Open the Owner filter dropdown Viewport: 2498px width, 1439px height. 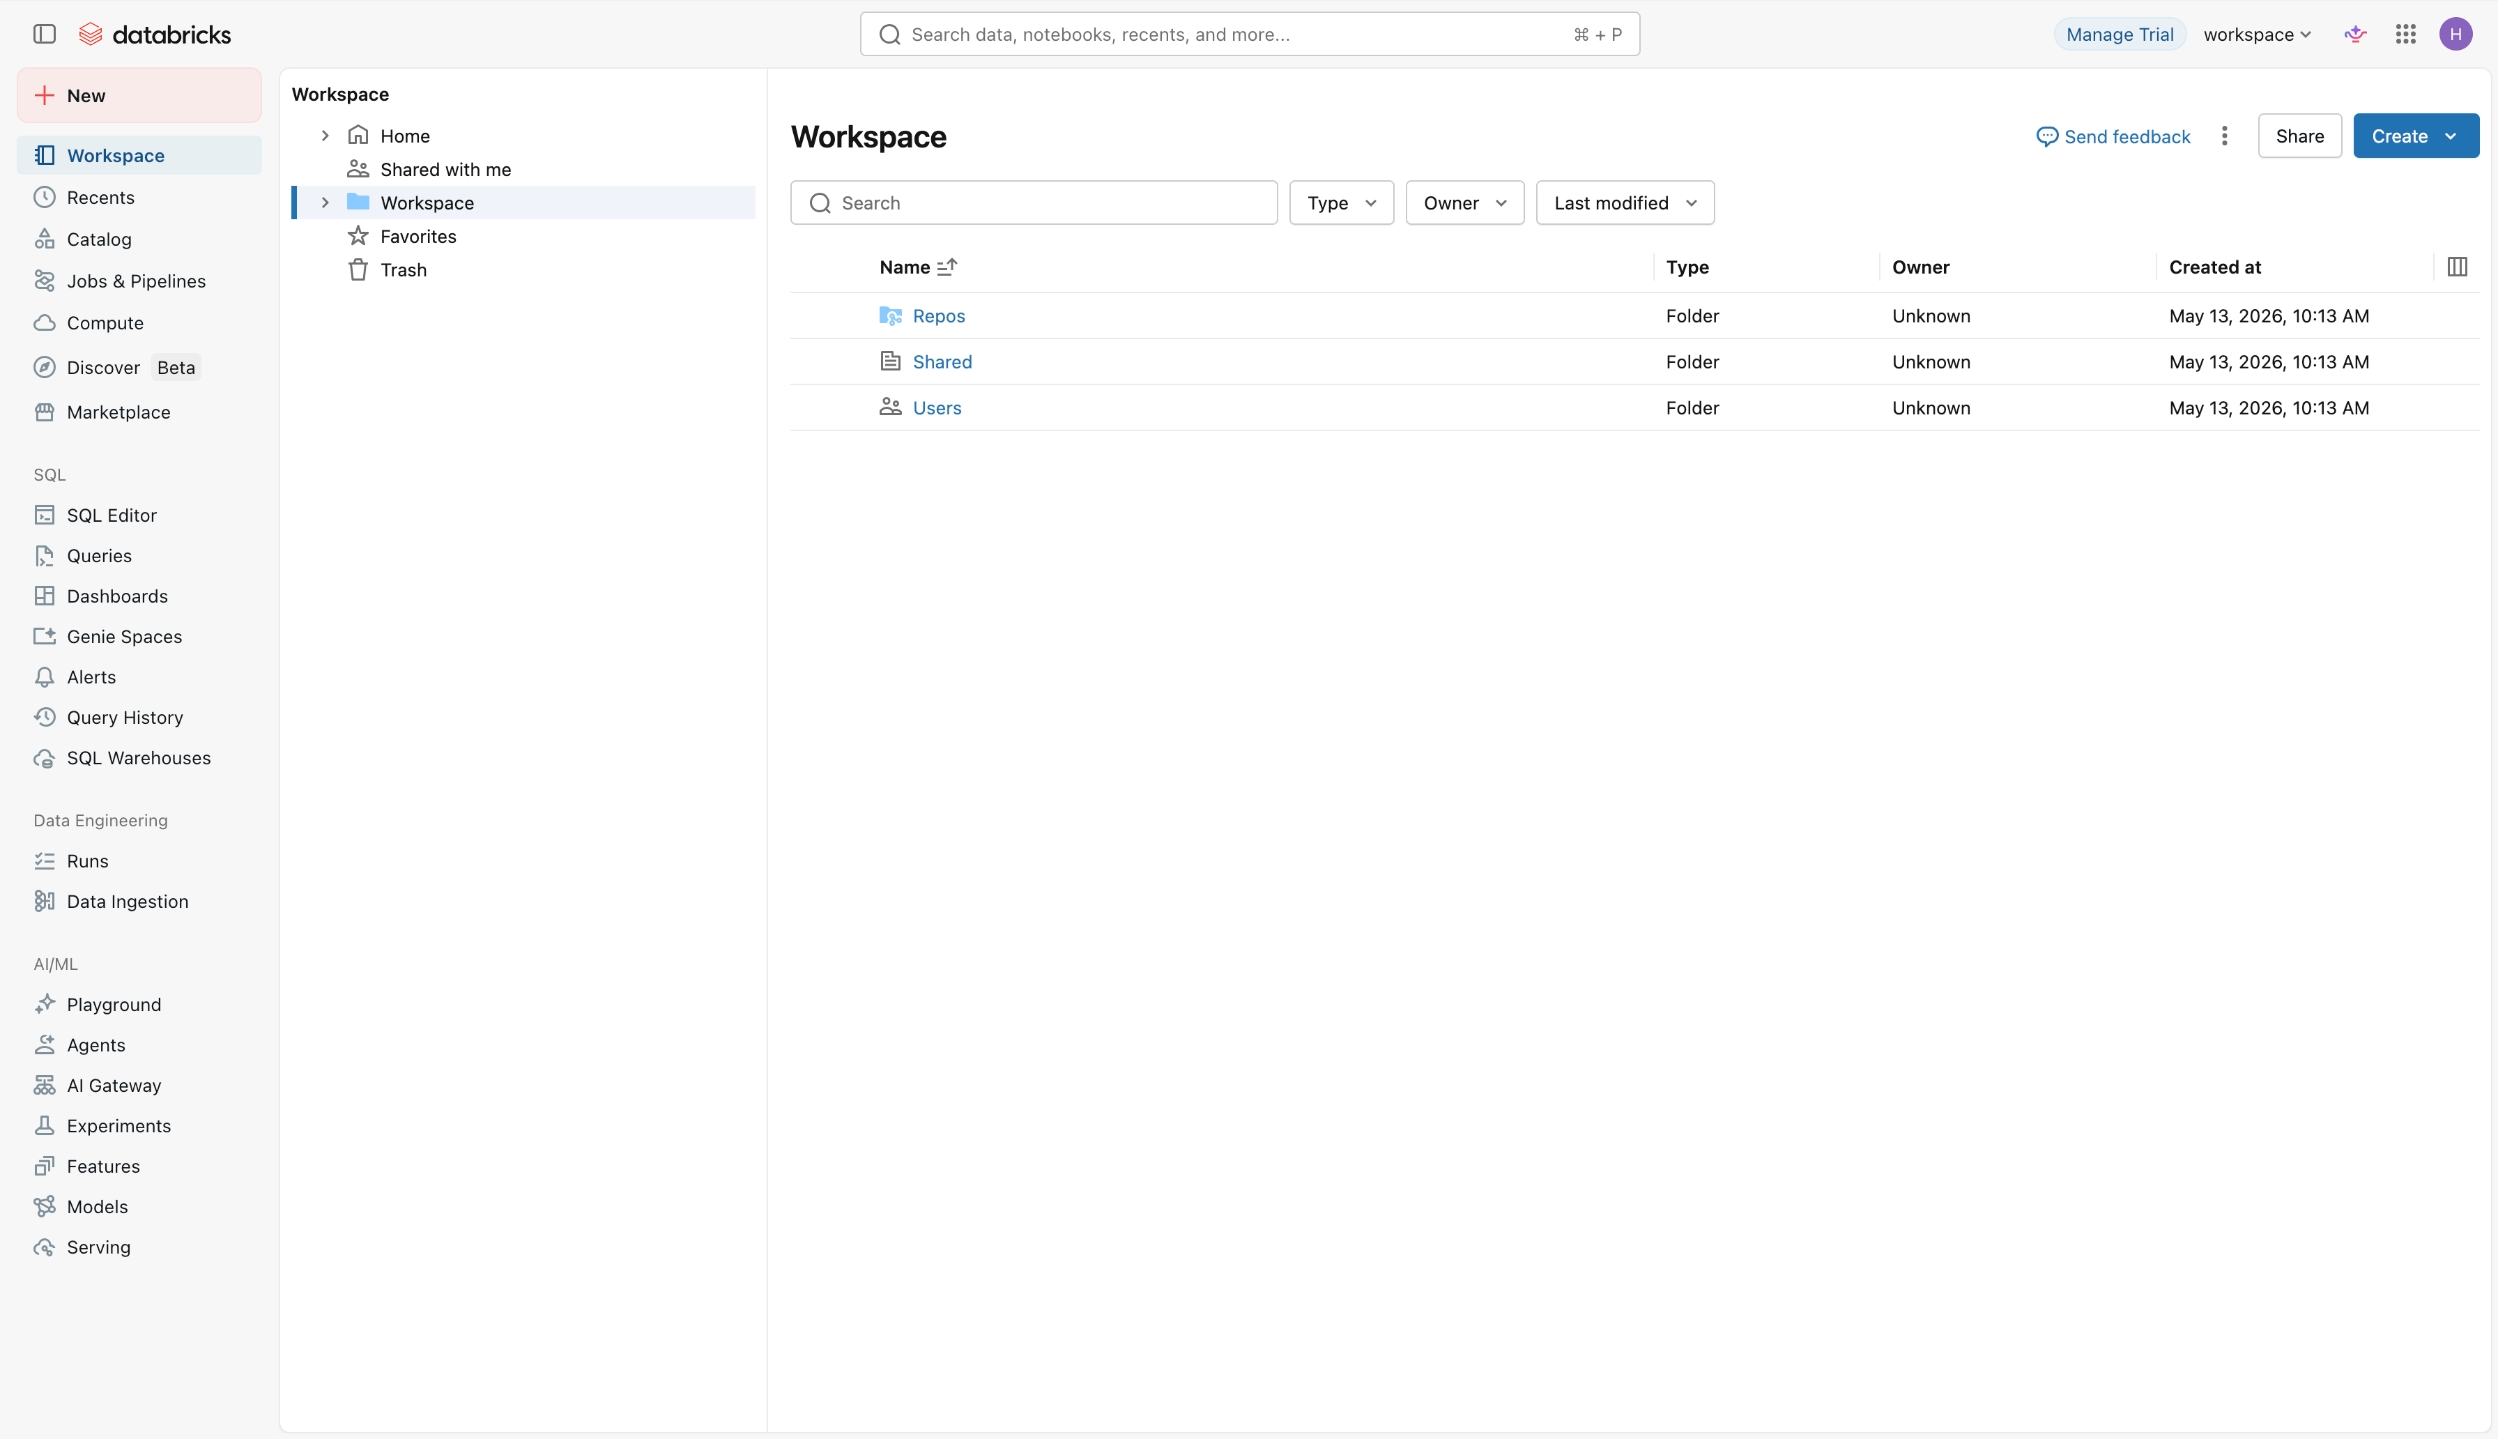click(1464, 203)
